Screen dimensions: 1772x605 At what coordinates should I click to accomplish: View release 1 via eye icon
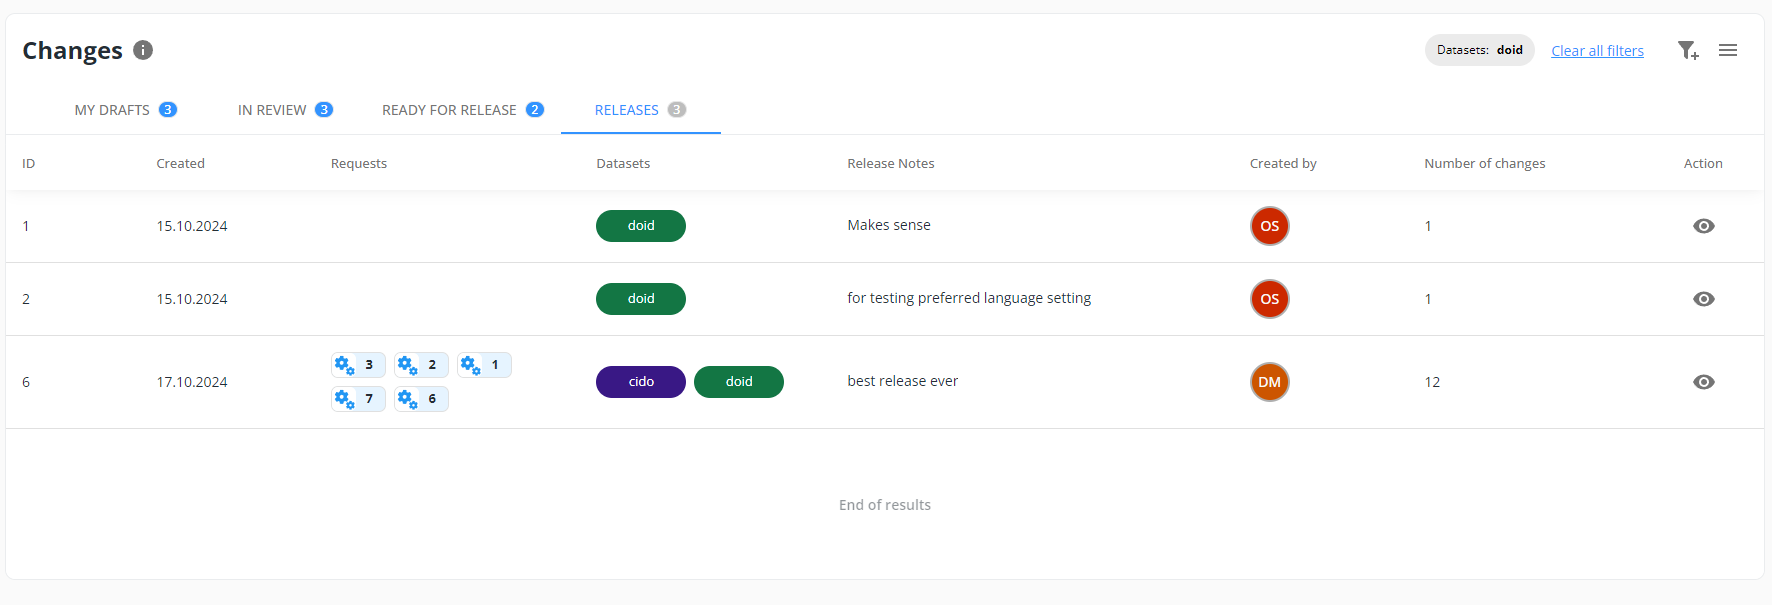coord(1704,226)
